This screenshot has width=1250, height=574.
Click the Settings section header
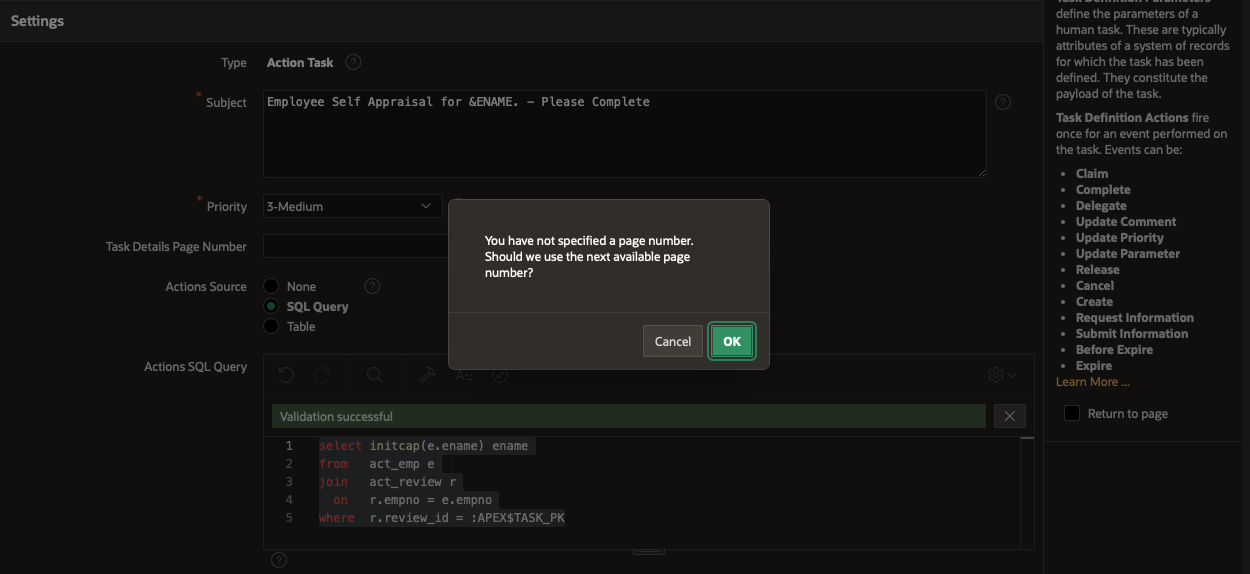click(x=37, y=21)
